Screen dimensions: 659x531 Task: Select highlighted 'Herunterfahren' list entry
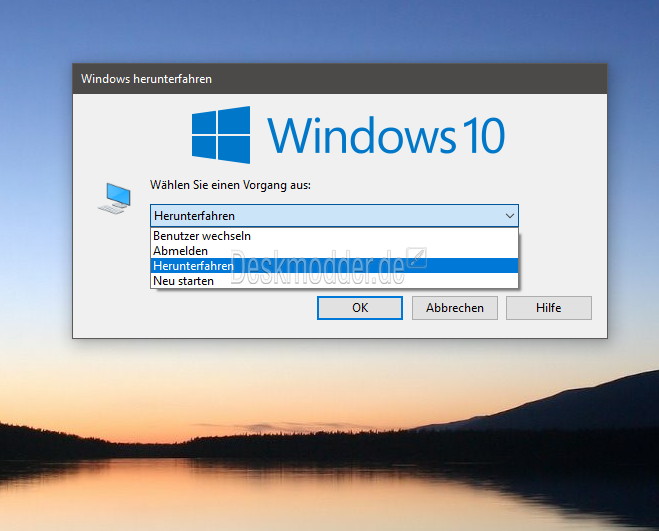(x=334, y=266)
